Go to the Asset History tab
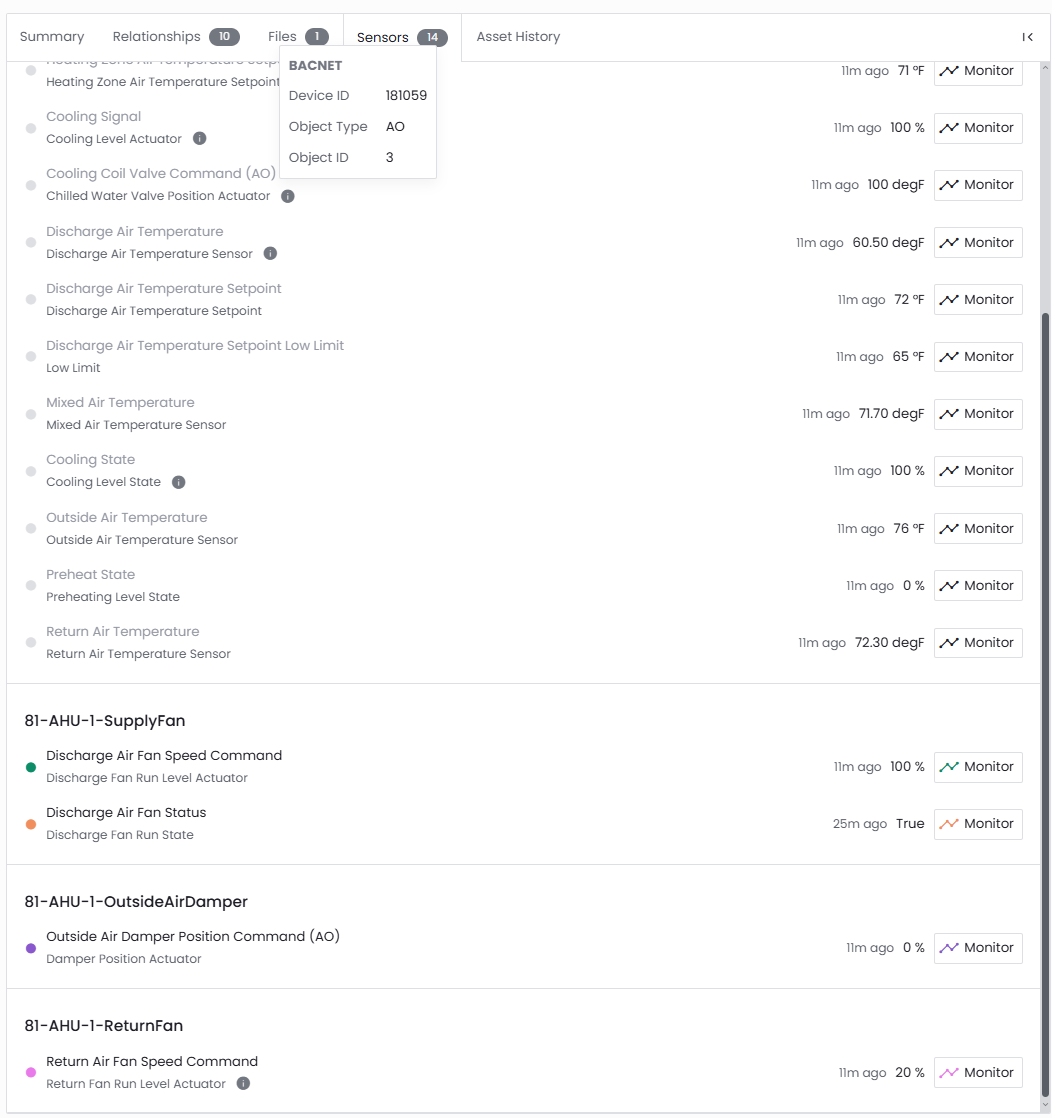This screenshot has height=1118, width=1052. coord(519,36)
